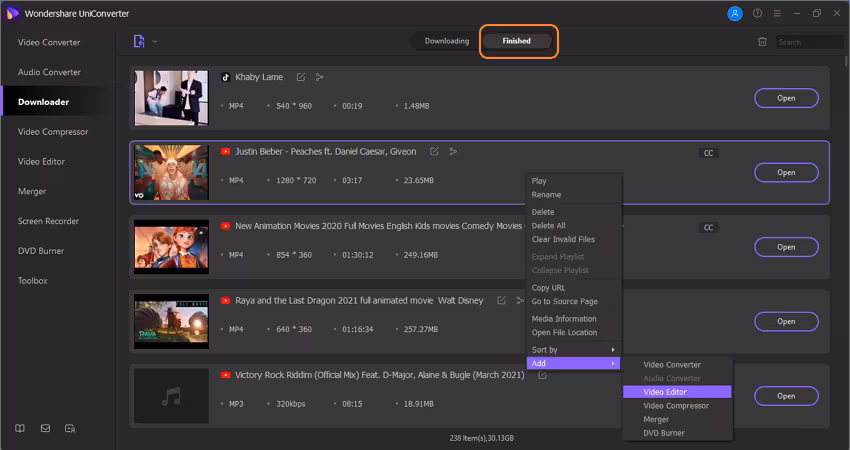Click Open button for Raya and the Last Dragon

786,322
